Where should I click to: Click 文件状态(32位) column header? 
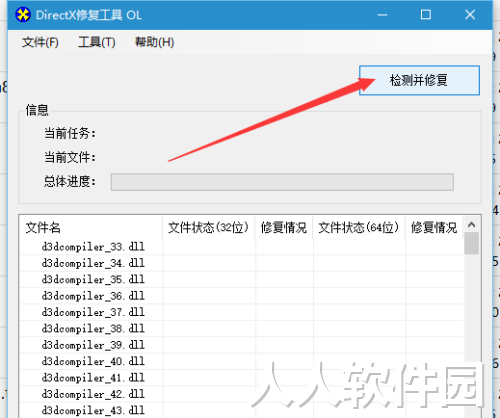click(209, 228)
